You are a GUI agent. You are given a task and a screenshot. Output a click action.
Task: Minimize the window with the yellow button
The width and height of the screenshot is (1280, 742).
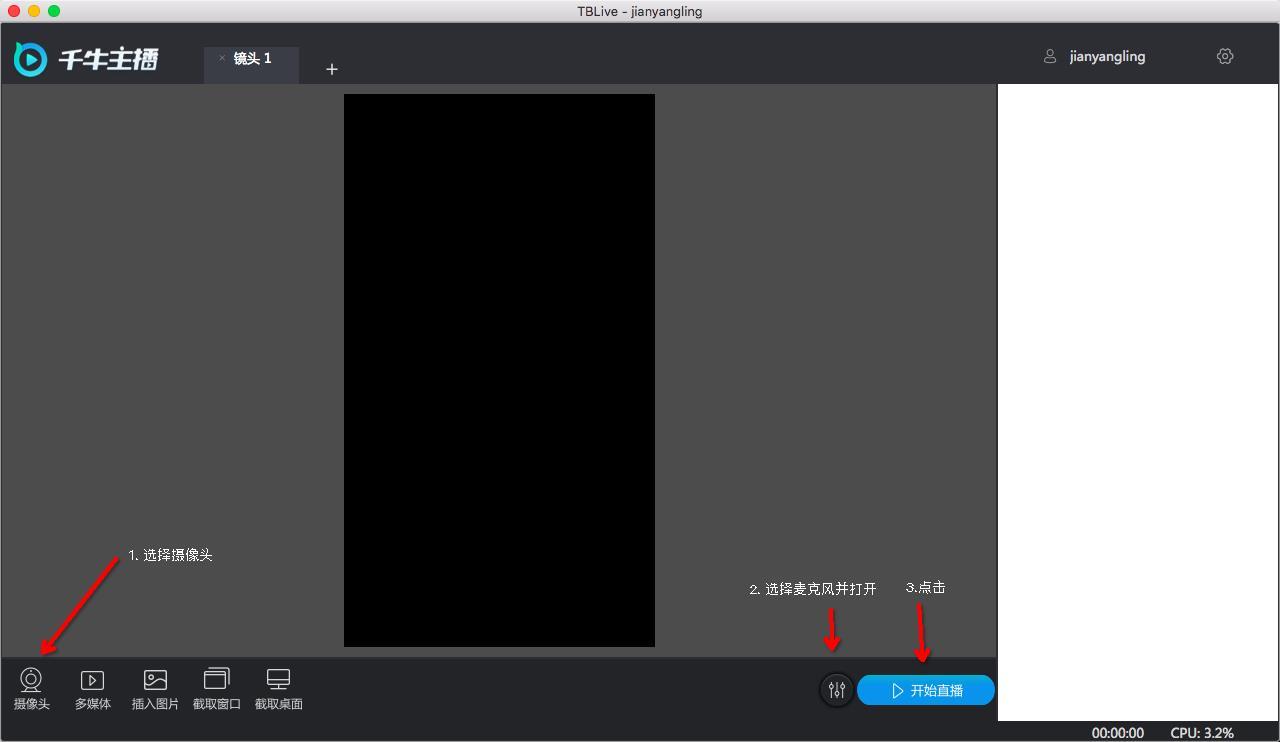34,11
